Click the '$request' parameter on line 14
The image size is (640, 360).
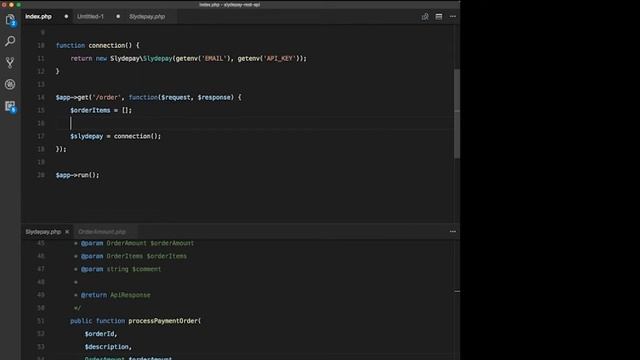tap(176, 97)
